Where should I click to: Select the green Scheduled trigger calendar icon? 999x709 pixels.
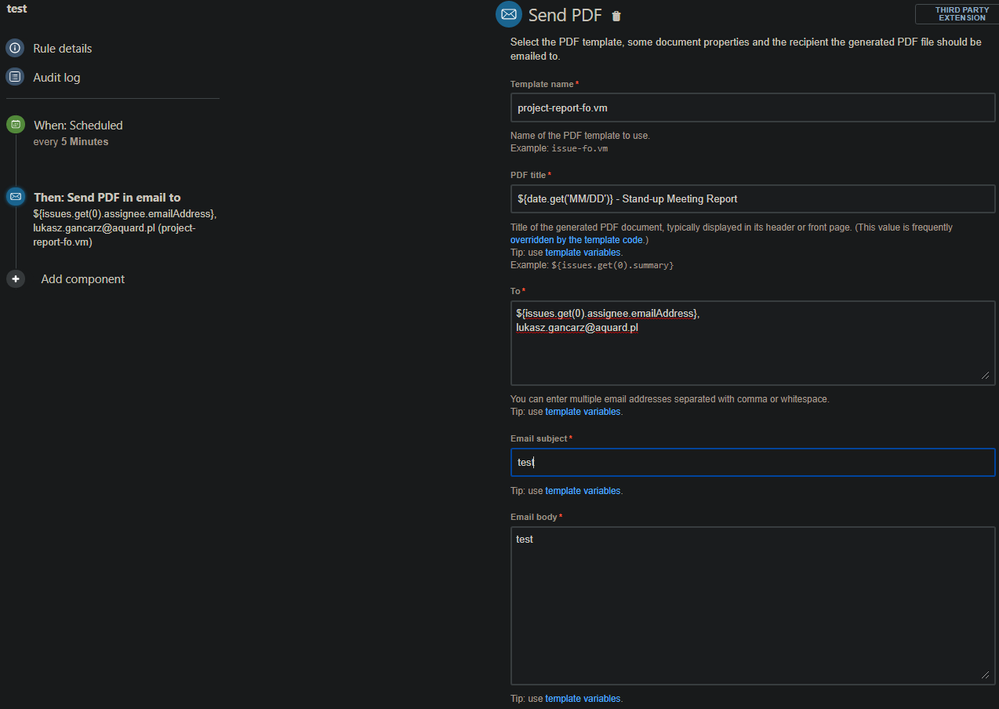click(x=16, y=125)
